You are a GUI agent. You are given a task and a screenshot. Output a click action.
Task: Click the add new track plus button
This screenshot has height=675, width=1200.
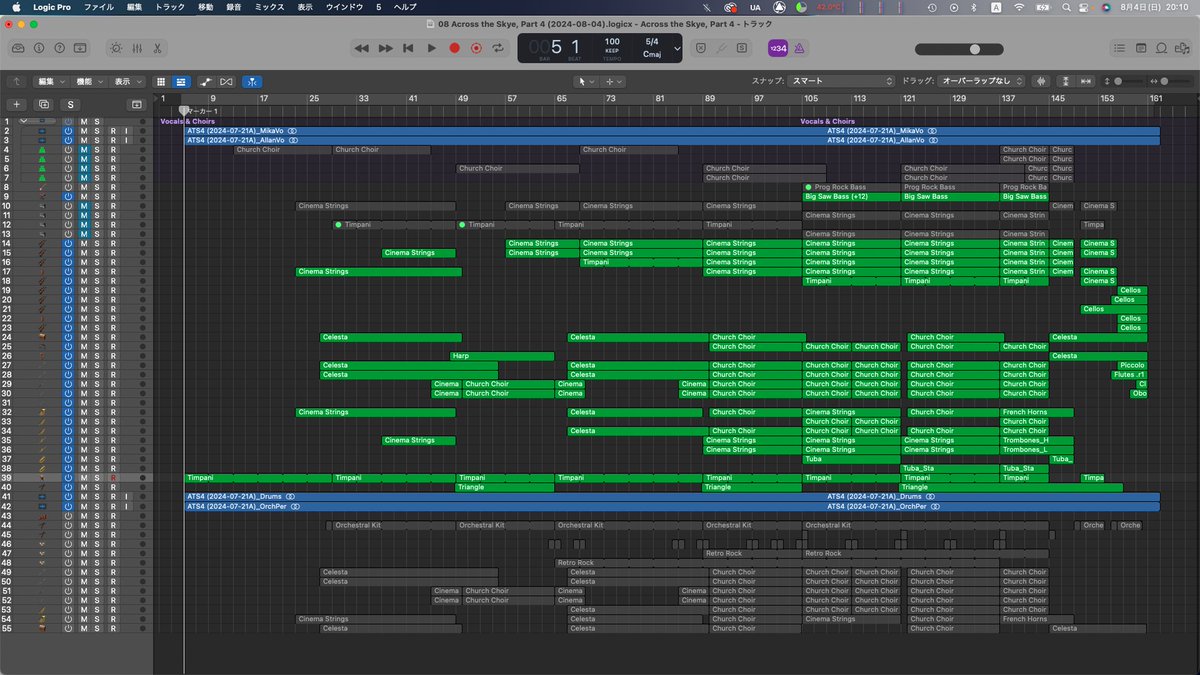tap(16, 104)
